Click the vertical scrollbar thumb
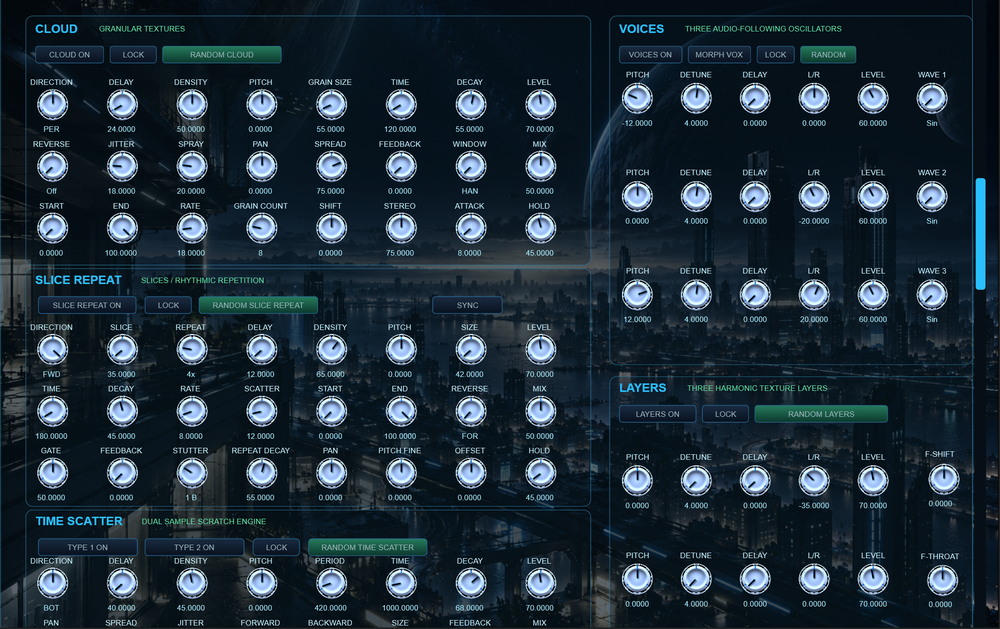 point(980,234)
